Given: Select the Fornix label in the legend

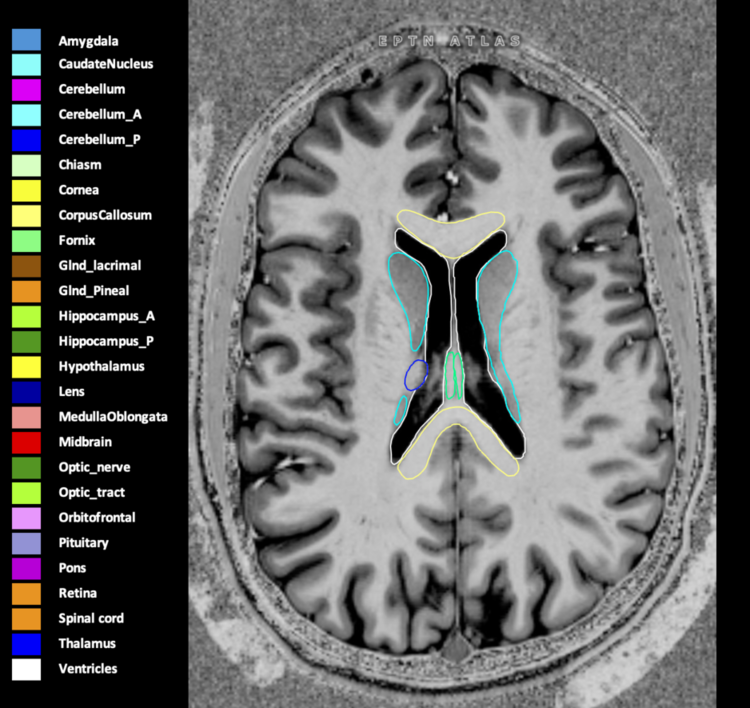Looking at the screenshot, I should 75,240.
